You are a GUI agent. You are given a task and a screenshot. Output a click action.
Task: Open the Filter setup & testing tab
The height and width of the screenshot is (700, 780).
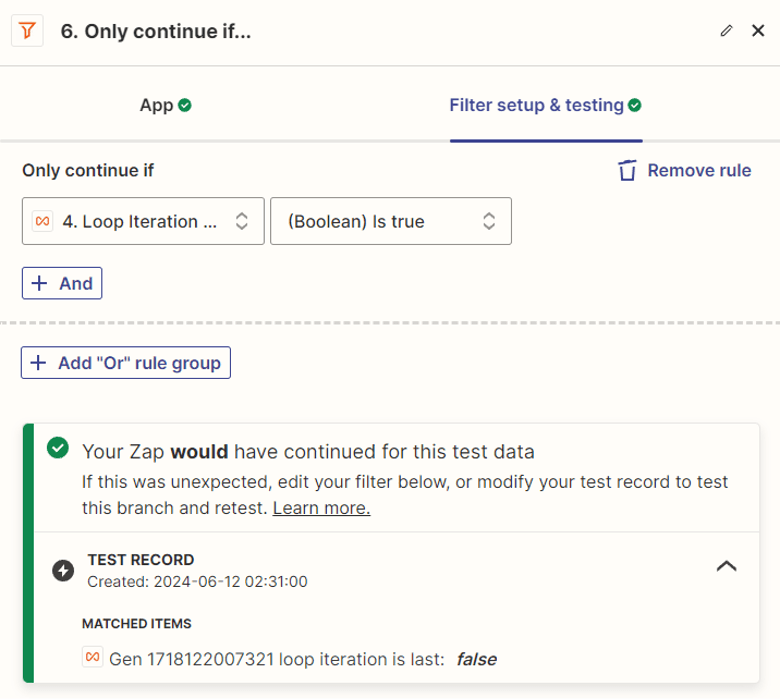click(x=536, y=105)
